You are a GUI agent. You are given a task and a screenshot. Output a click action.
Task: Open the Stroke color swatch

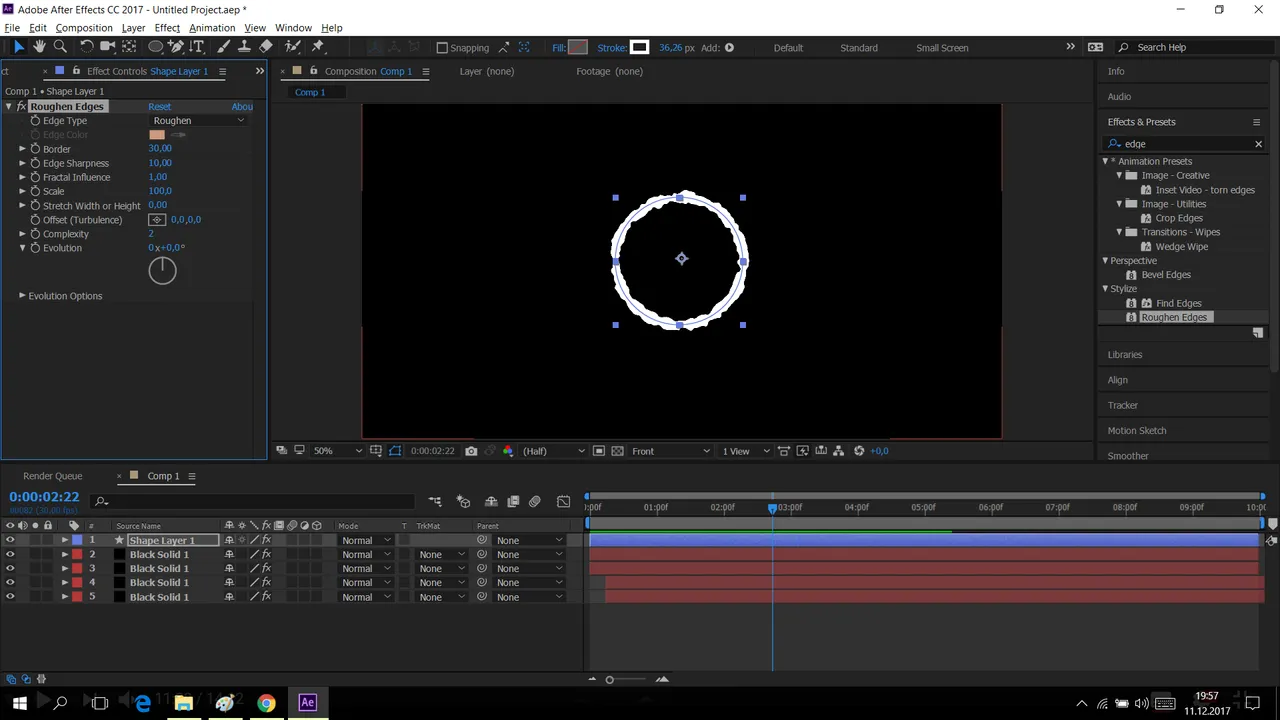pos(639,47)
